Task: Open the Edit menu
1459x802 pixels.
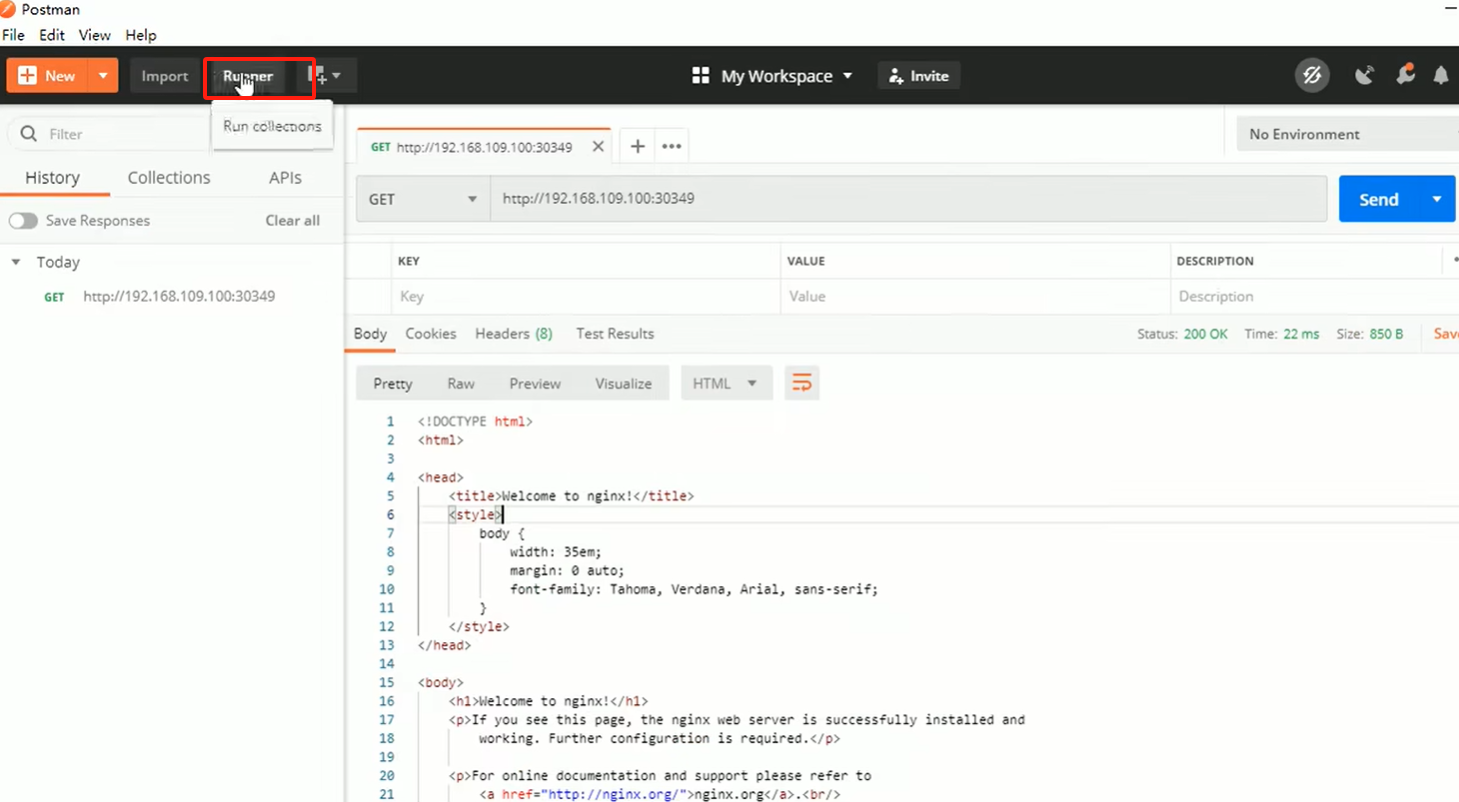Action: 52,35
